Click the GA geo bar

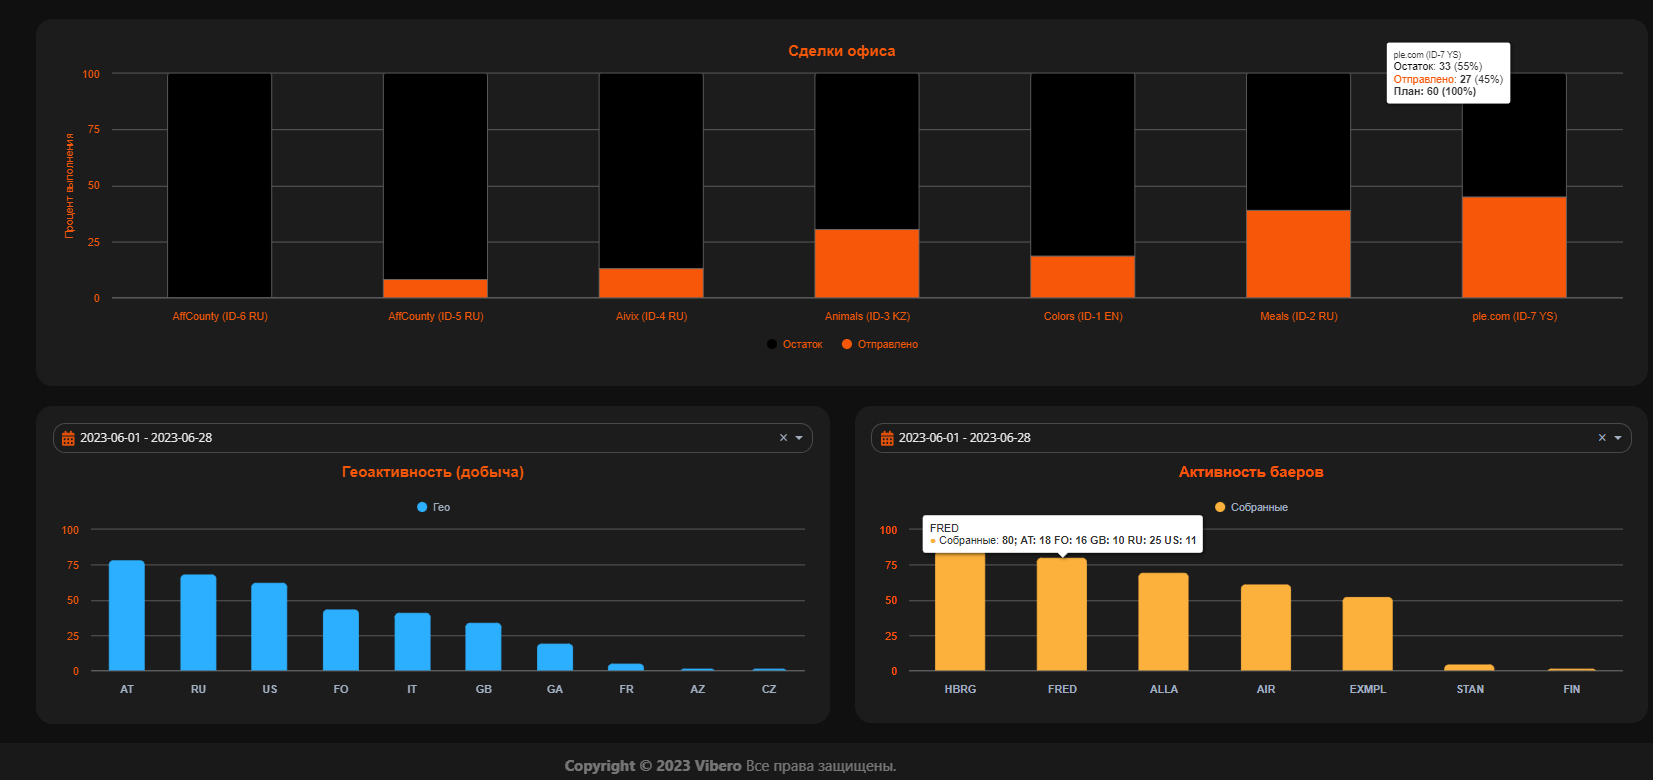[x=555, y=657]
